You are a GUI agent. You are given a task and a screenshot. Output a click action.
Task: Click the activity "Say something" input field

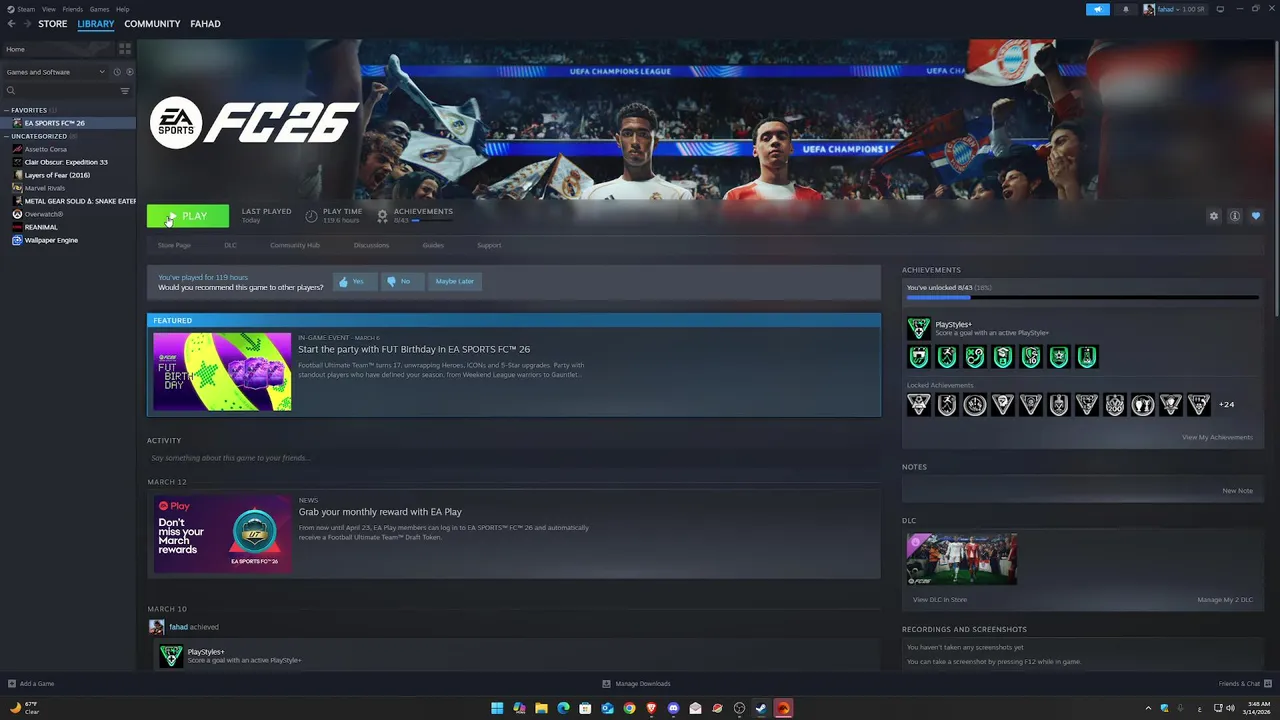(x=513, y=458)
